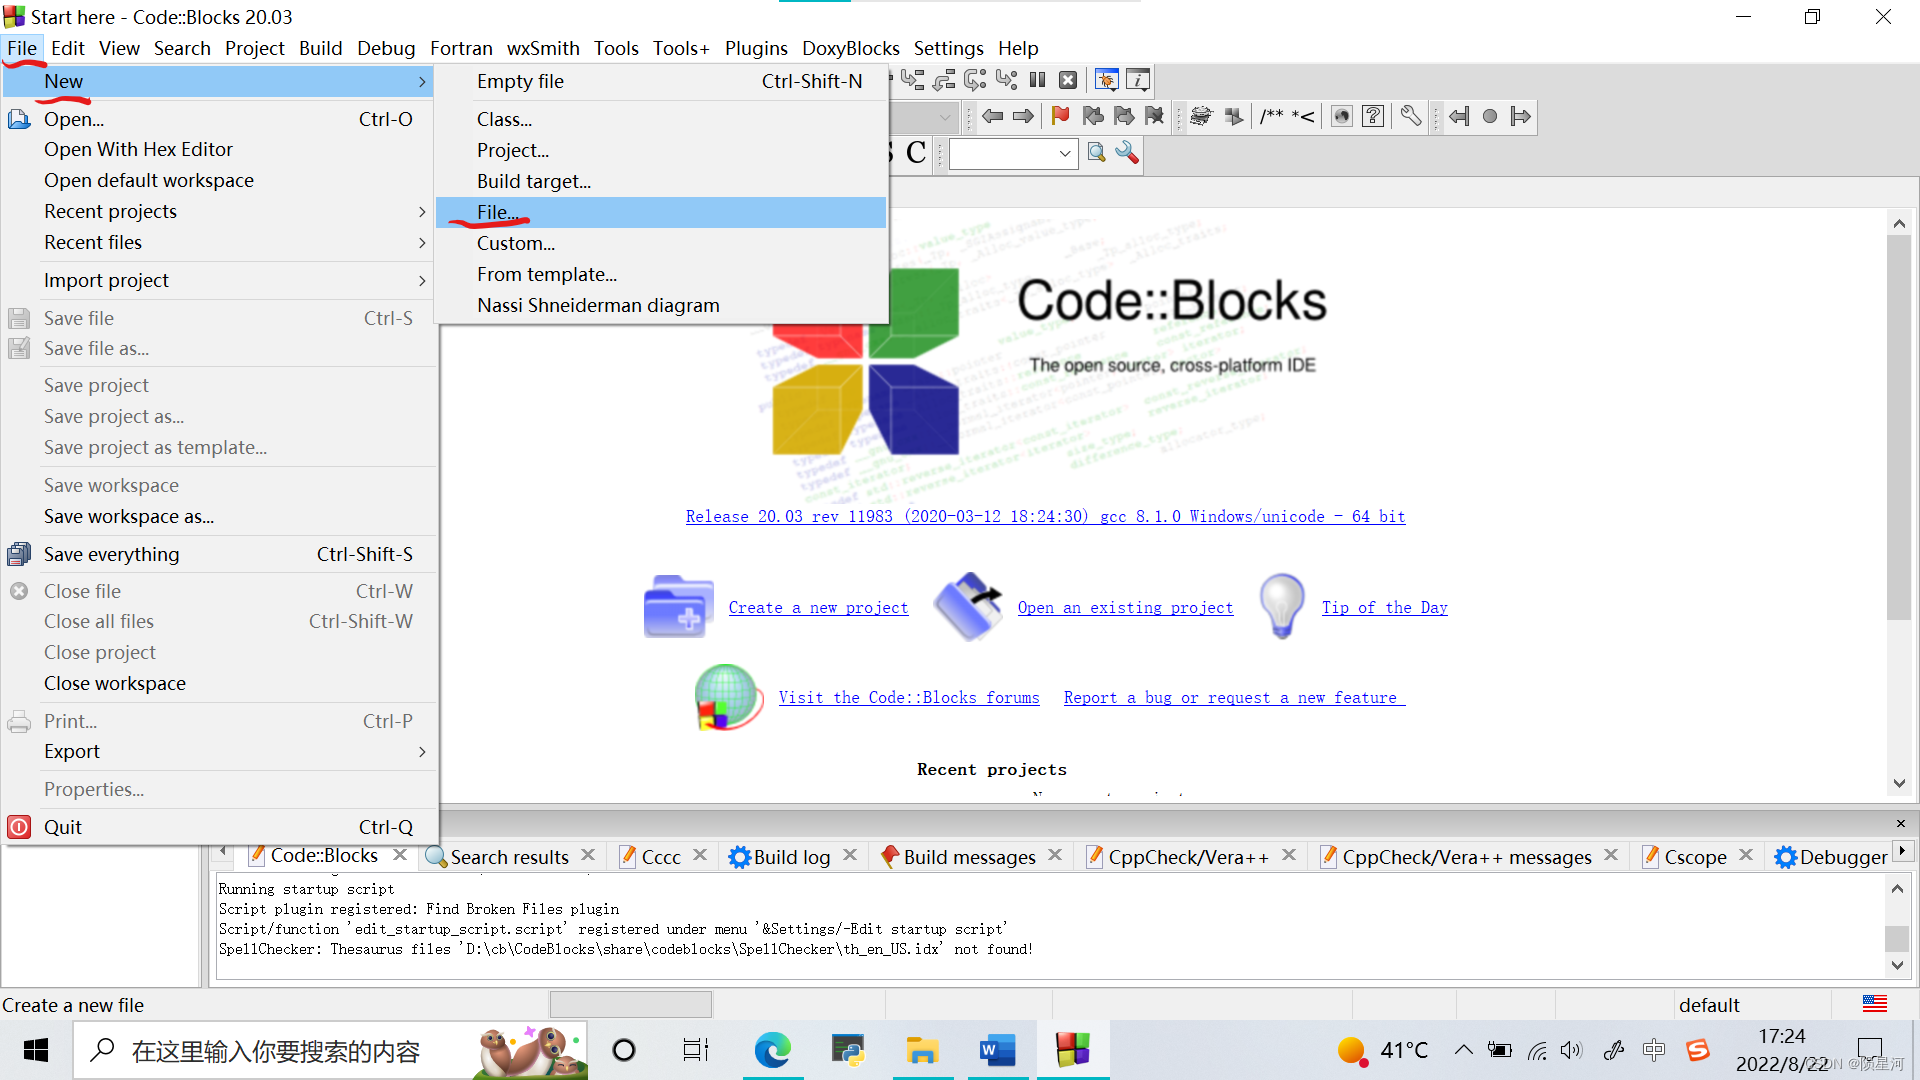The height and width of the screenshot is (1080, 1920).
Task: Click the DoxyBlocks wrench preferences icon
Action: pos(1410,116)
